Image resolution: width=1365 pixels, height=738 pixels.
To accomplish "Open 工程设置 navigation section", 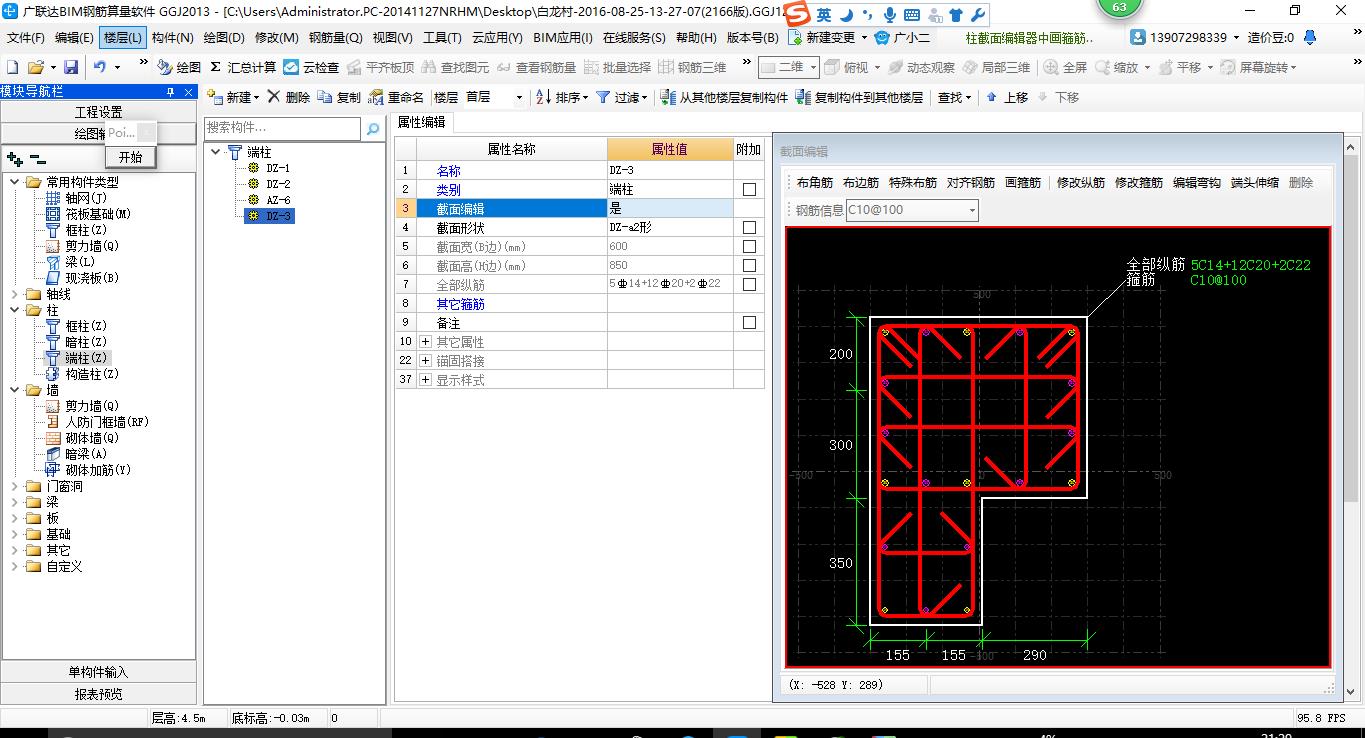I will tap(98, 112).
